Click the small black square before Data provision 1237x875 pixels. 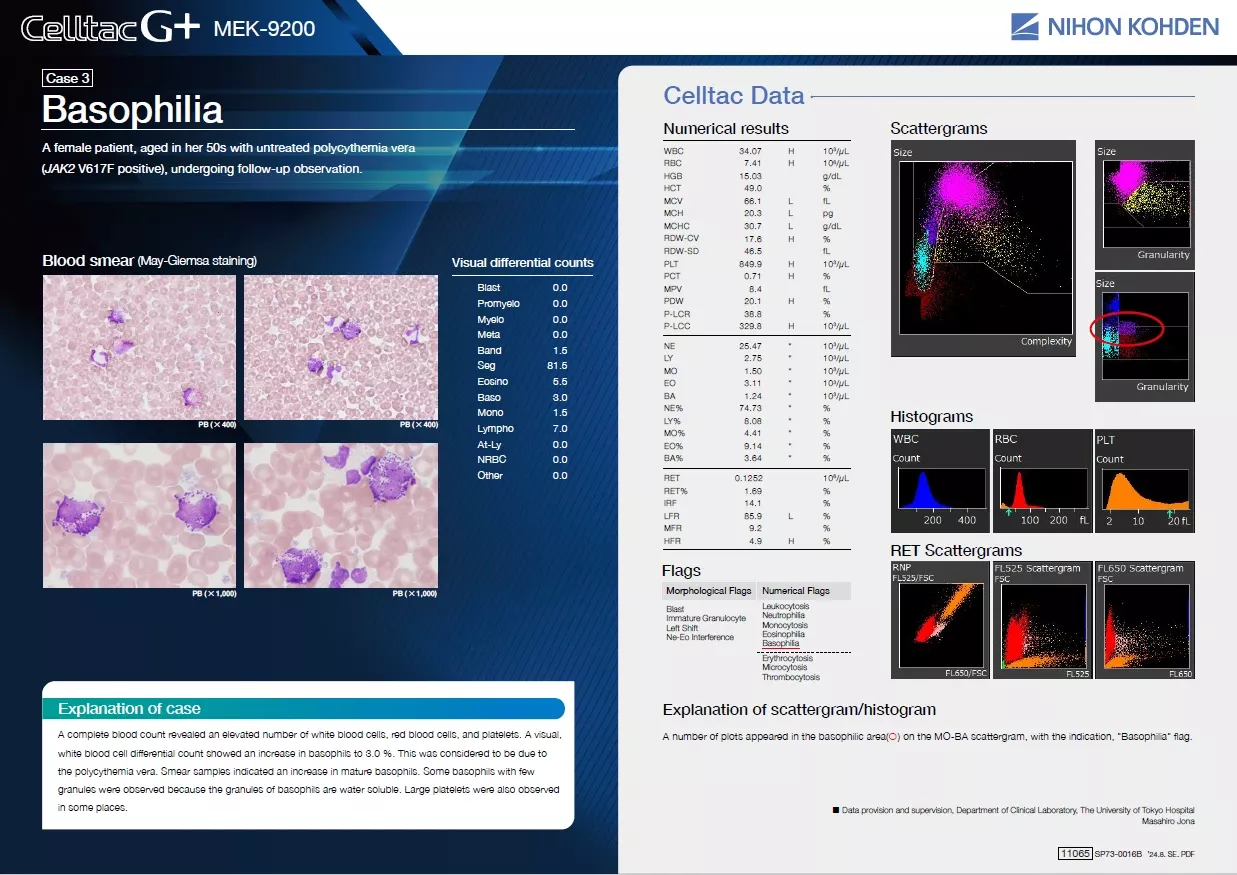(x=835, y=810)
